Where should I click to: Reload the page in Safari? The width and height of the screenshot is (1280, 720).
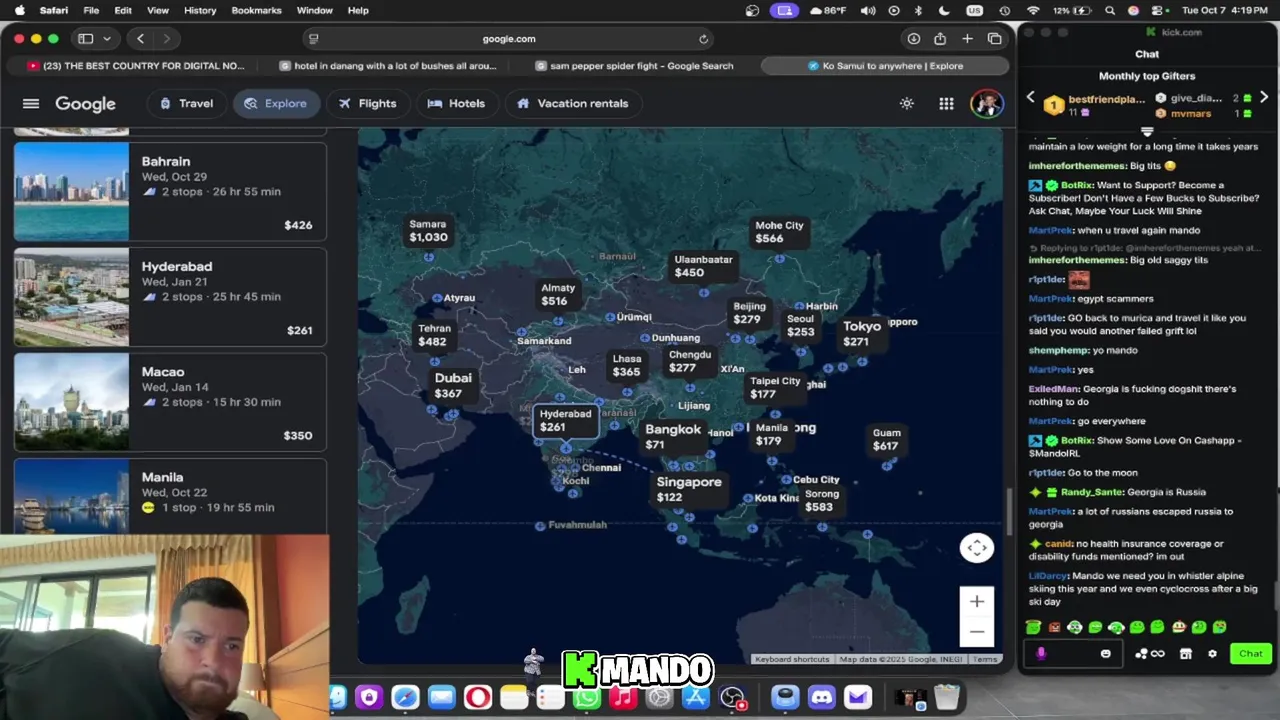pos(703,39)
